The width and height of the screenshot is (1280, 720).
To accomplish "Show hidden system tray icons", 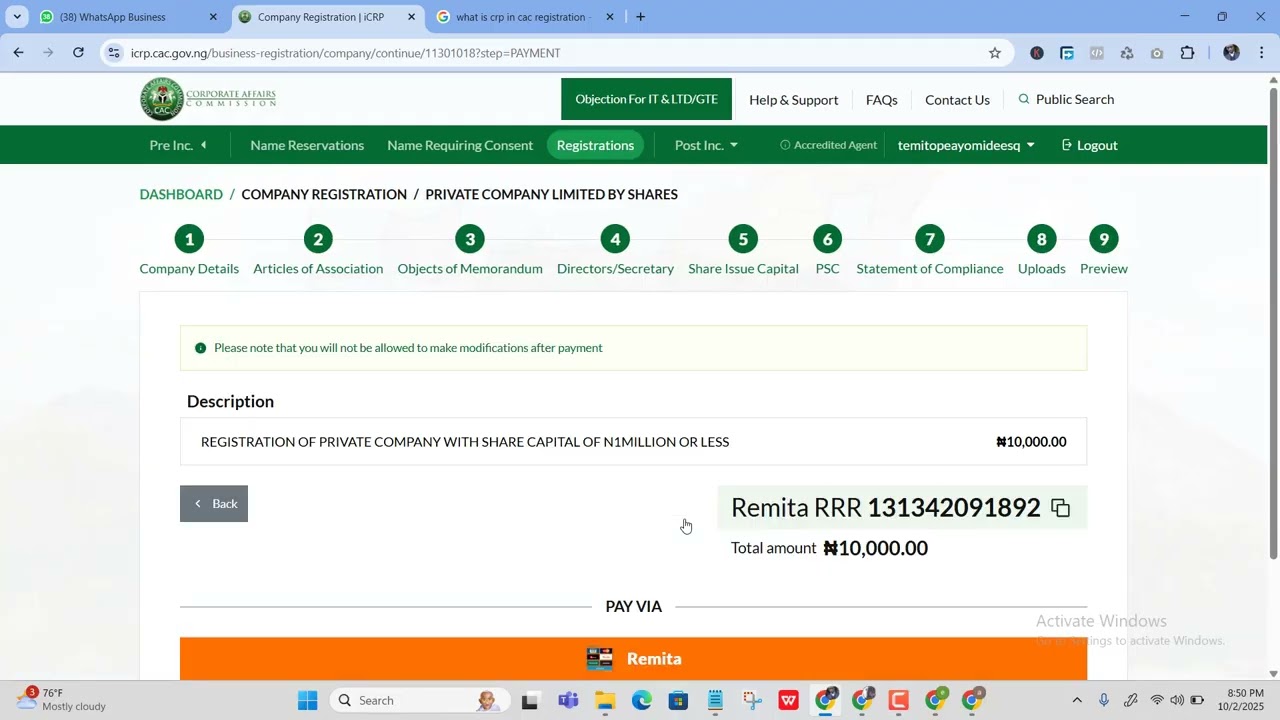I will [1076, 700].
